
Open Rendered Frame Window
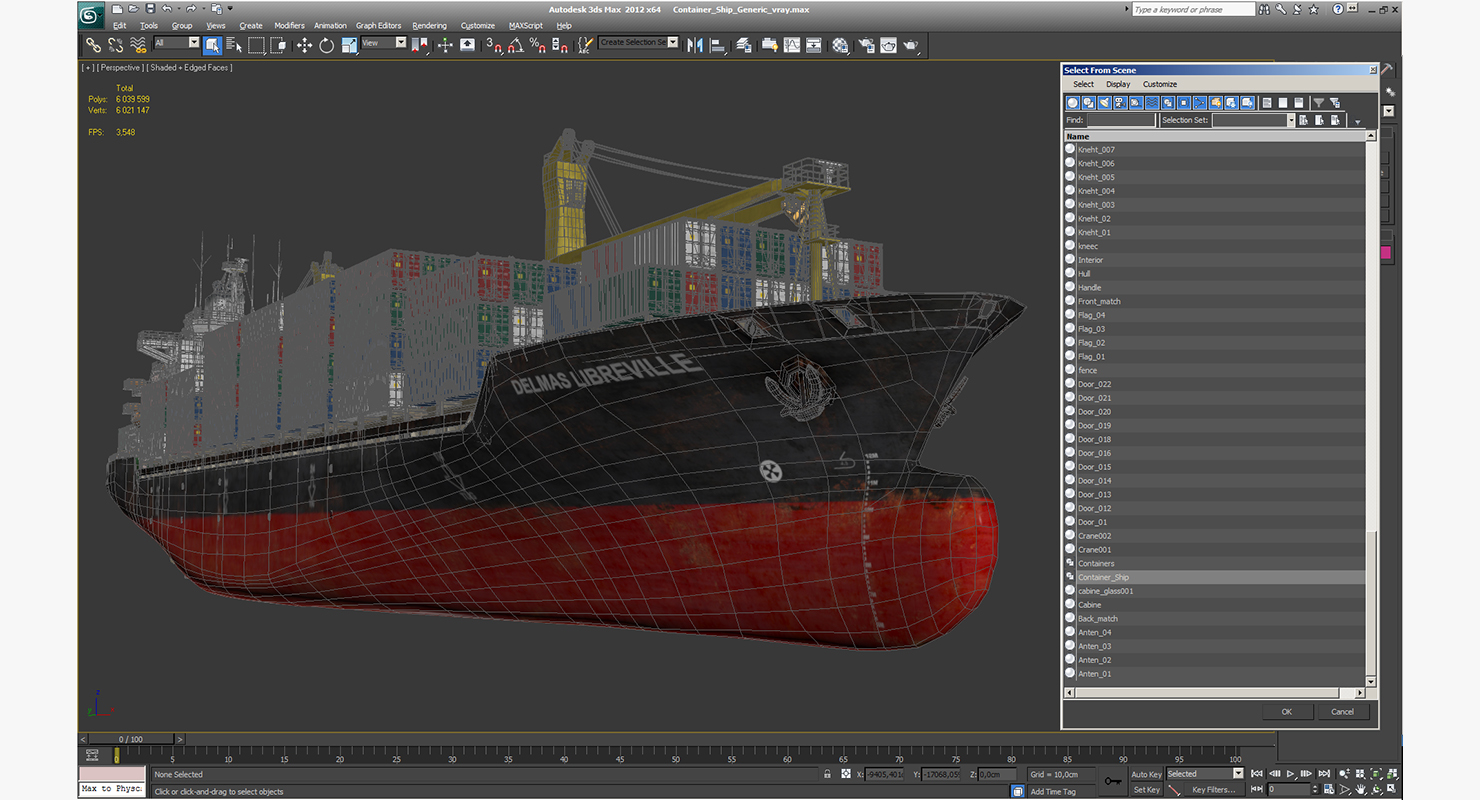(x=888, y=45)
